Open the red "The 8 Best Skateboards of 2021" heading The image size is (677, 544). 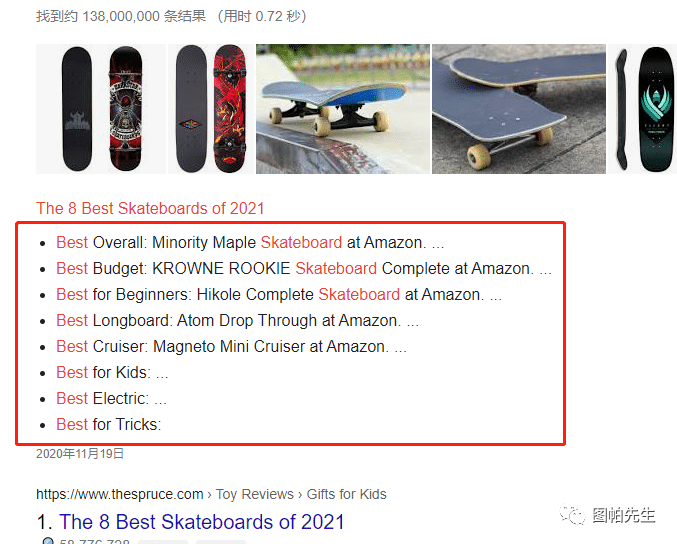[x=150, y=208]
